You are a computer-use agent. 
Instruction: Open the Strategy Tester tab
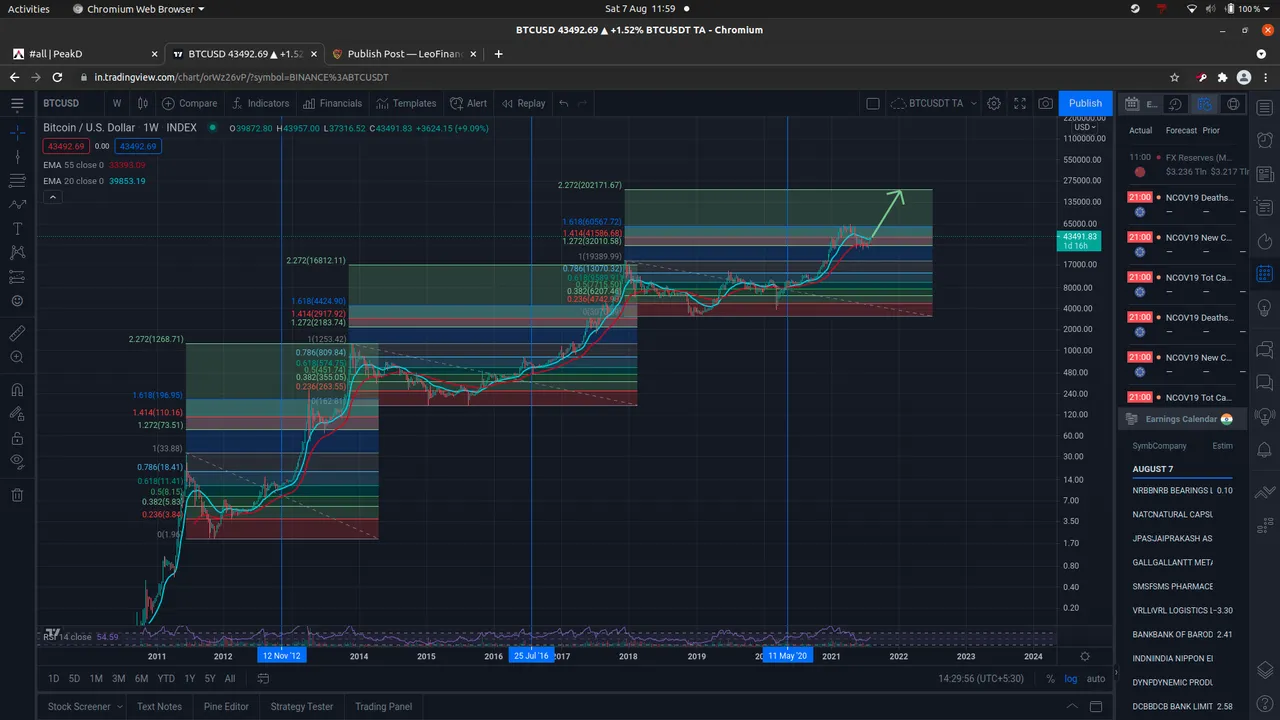tap(302, 706)
